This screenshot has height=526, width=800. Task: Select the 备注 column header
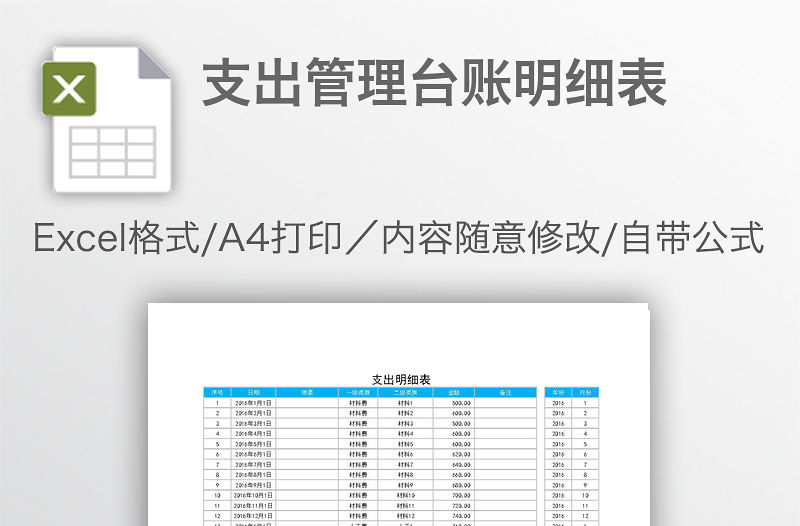tap(506, 392)
